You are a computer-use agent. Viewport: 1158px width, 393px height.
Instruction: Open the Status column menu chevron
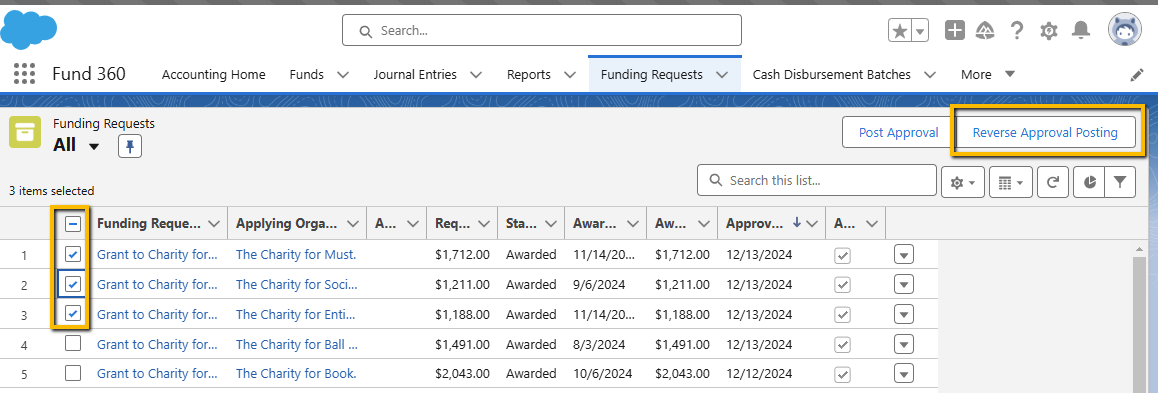(x=550, y=224)
